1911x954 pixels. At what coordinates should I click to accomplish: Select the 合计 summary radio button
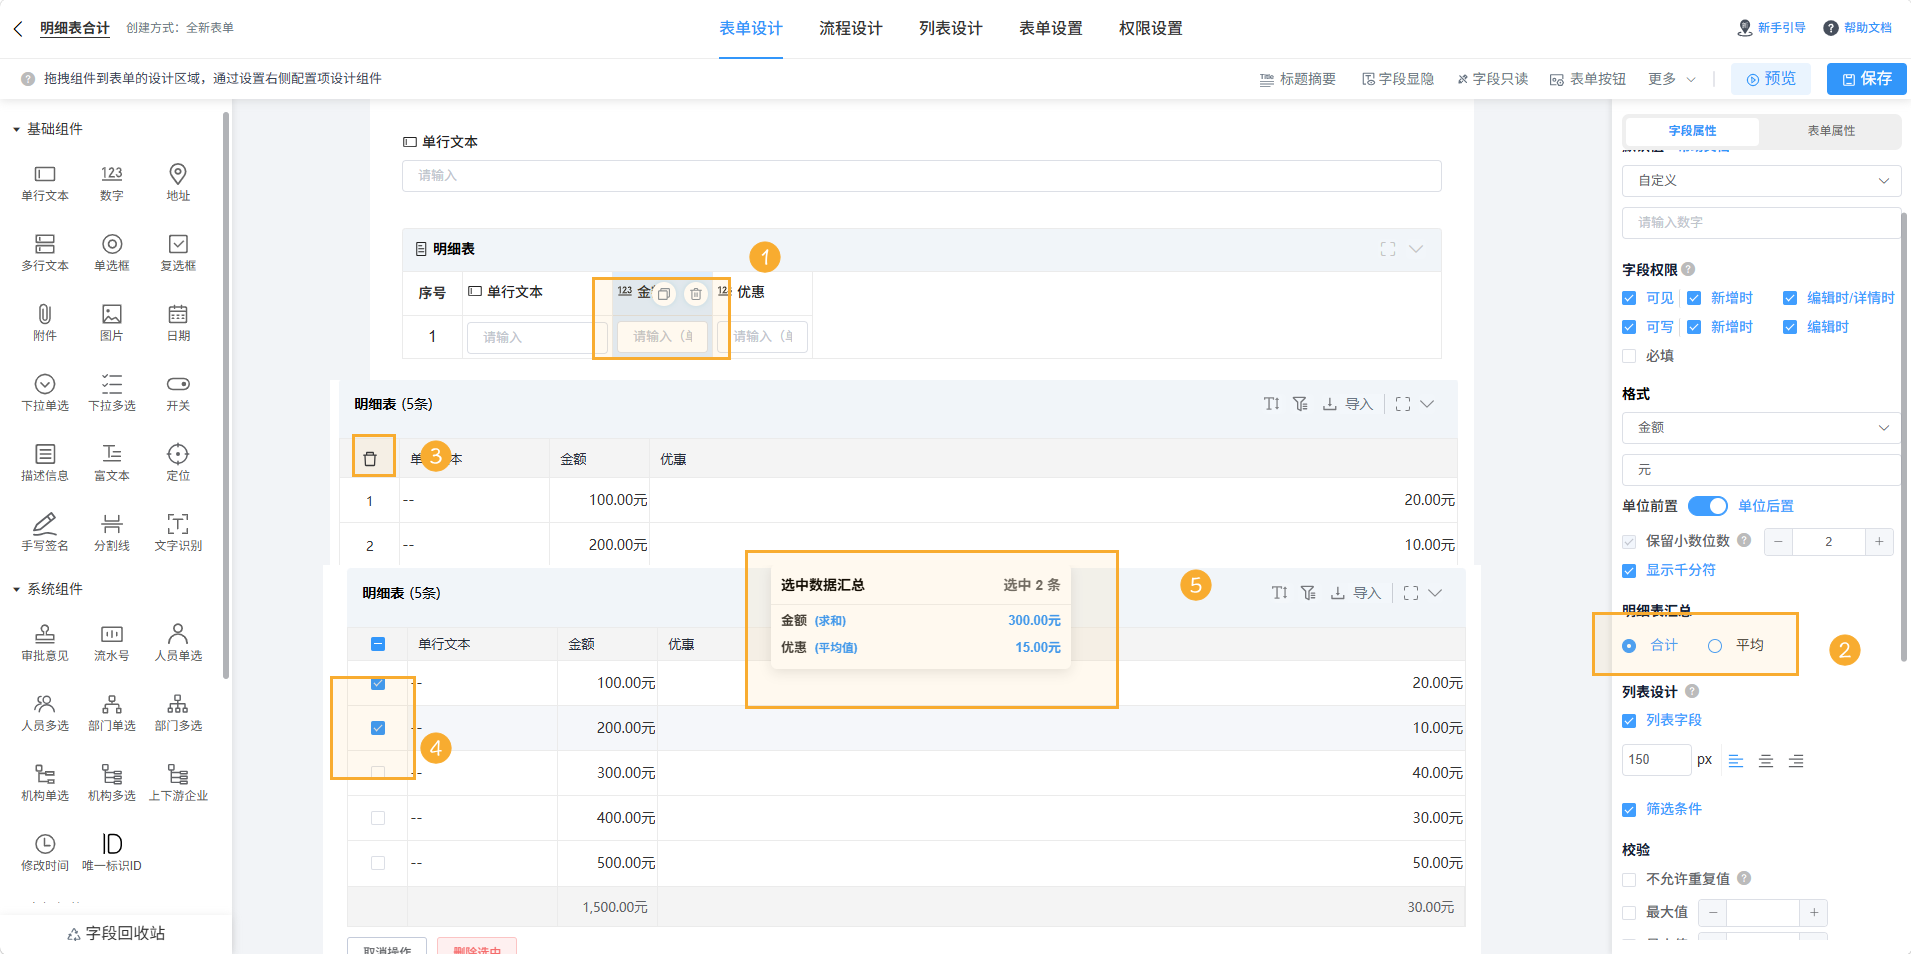pyautogui.click(x=1629, y=646)
